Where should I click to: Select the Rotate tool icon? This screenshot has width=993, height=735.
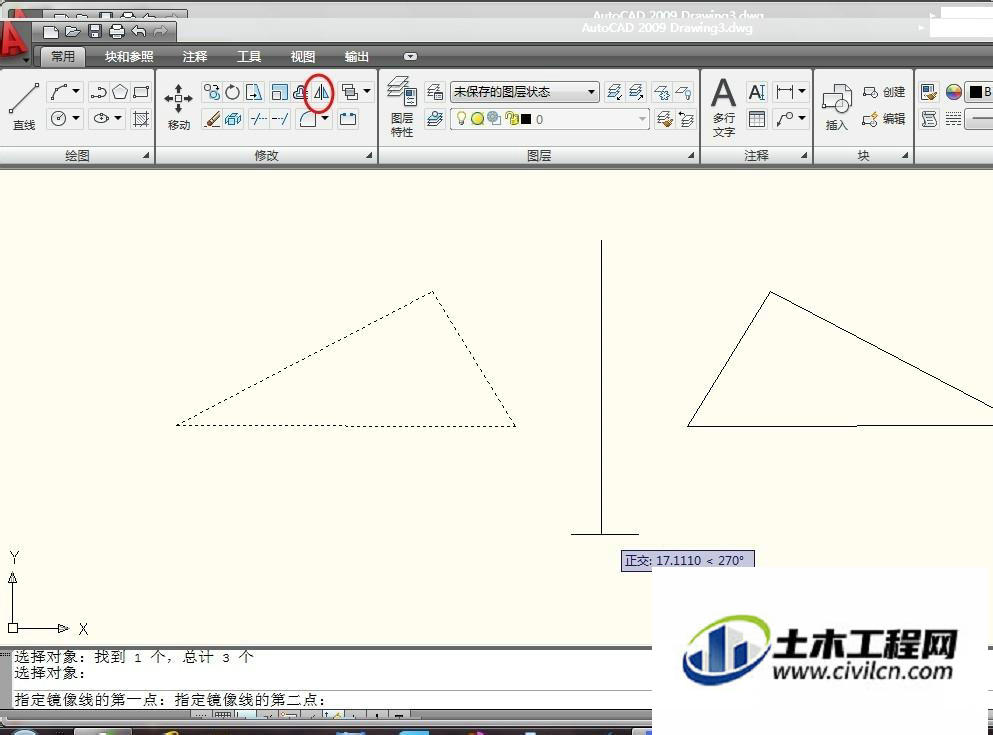(x=232, y=92)
